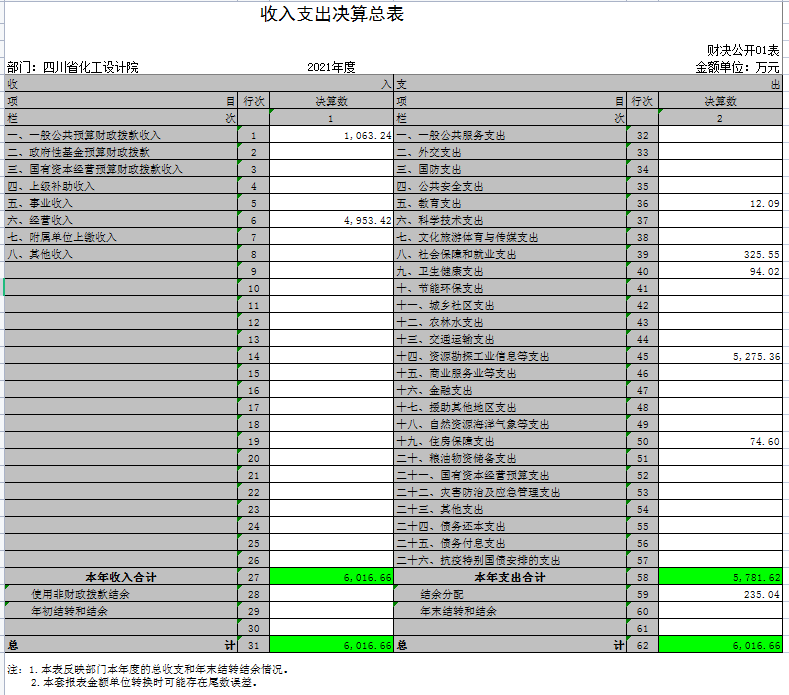Click the 一般公共预算财政拨款收入 row label
The height and width of the screenshot is (695, 789).
pos(121,135)
